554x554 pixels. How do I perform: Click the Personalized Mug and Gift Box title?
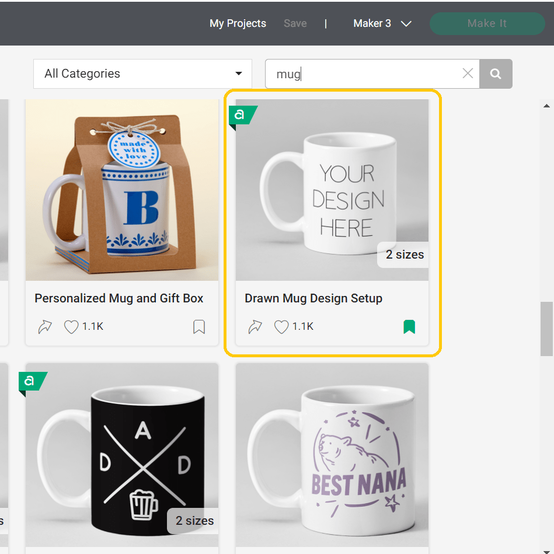(119, 299)
